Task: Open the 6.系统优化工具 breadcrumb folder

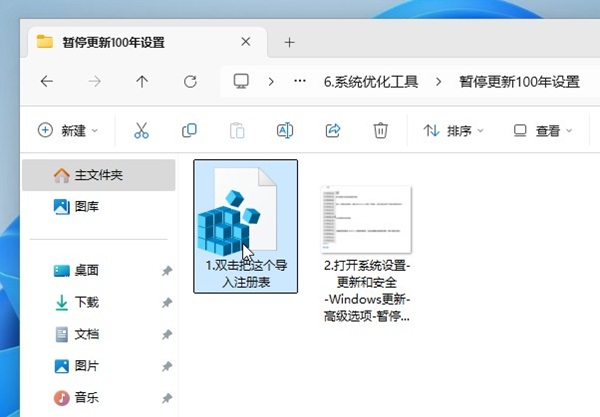Action: point(371,81)
